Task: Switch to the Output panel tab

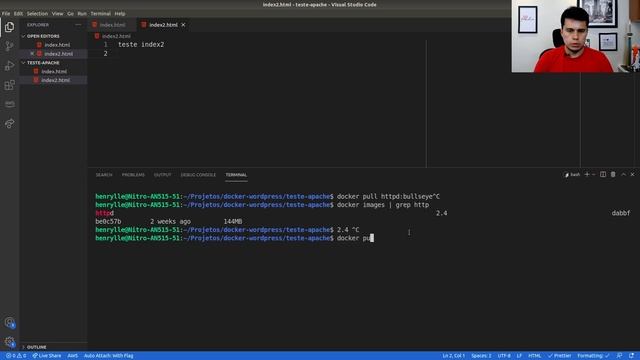Action: pos(162,175)
